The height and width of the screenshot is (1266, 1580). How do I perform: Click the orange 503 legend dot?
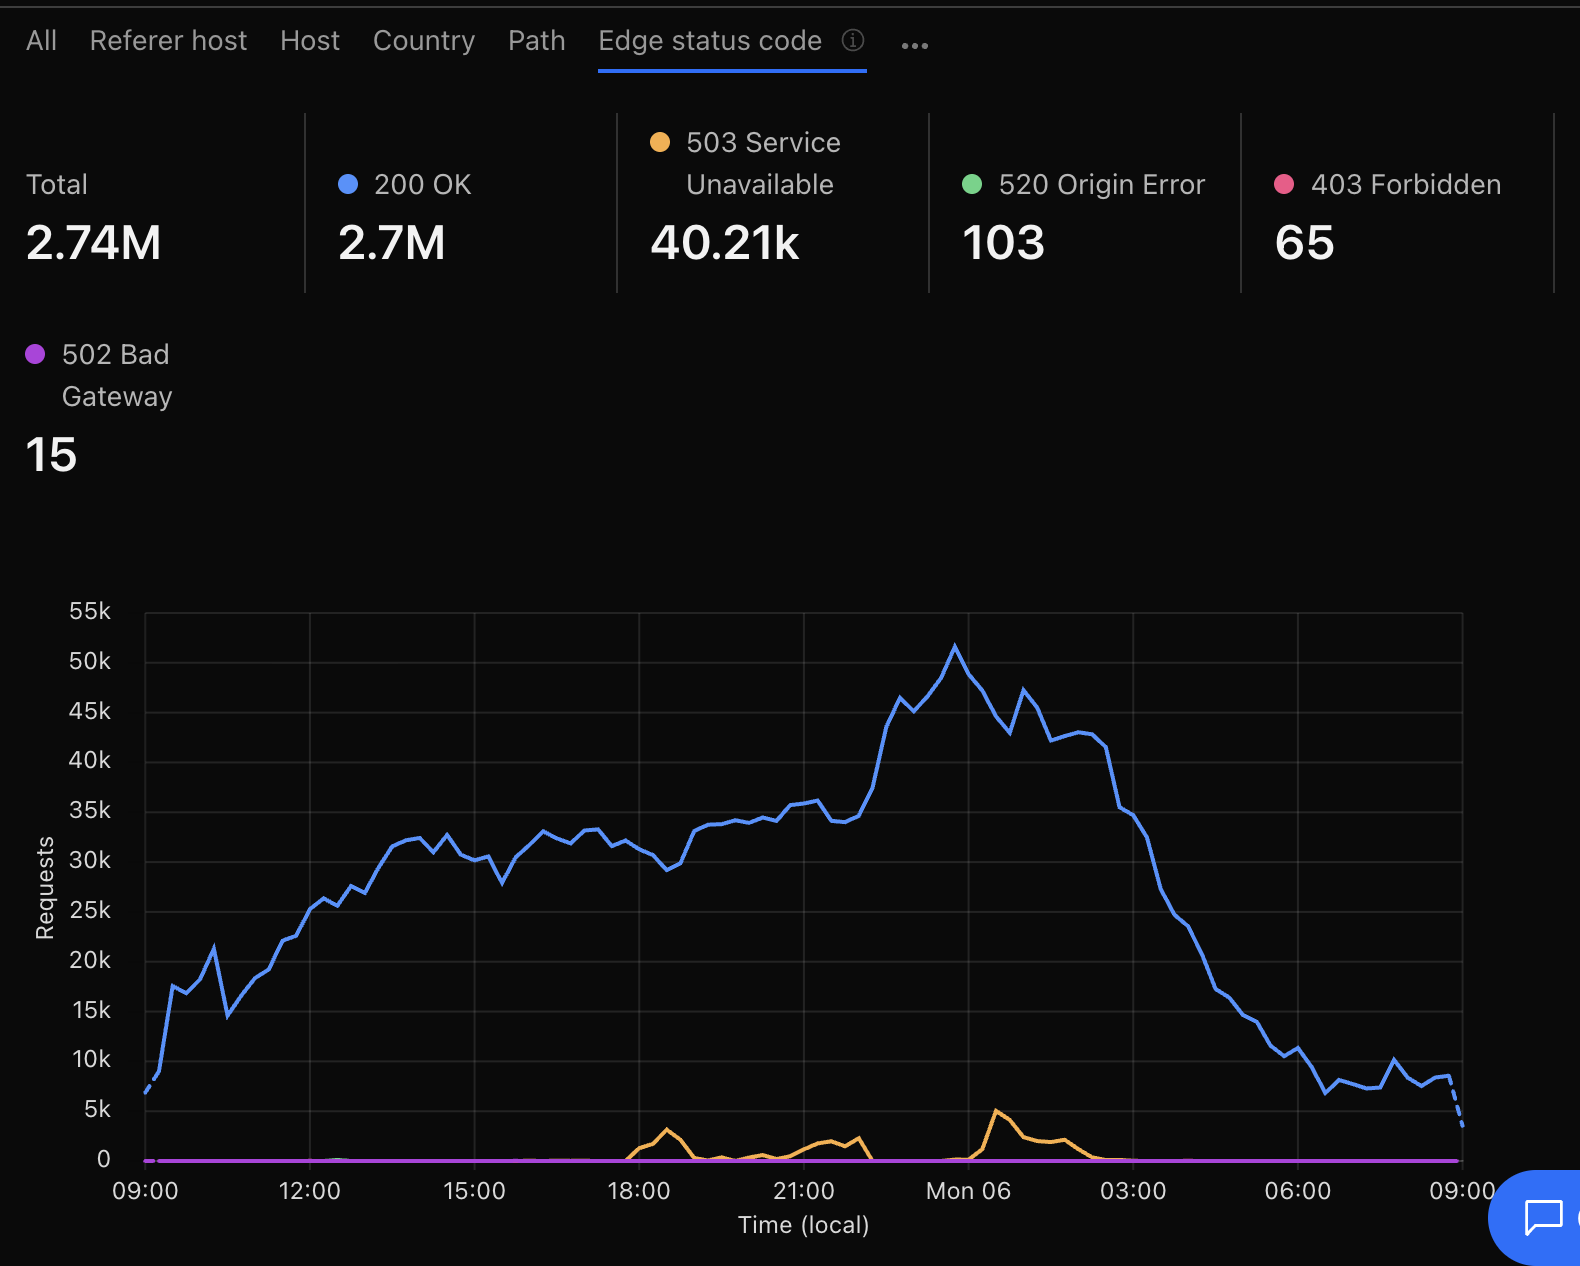660,142
